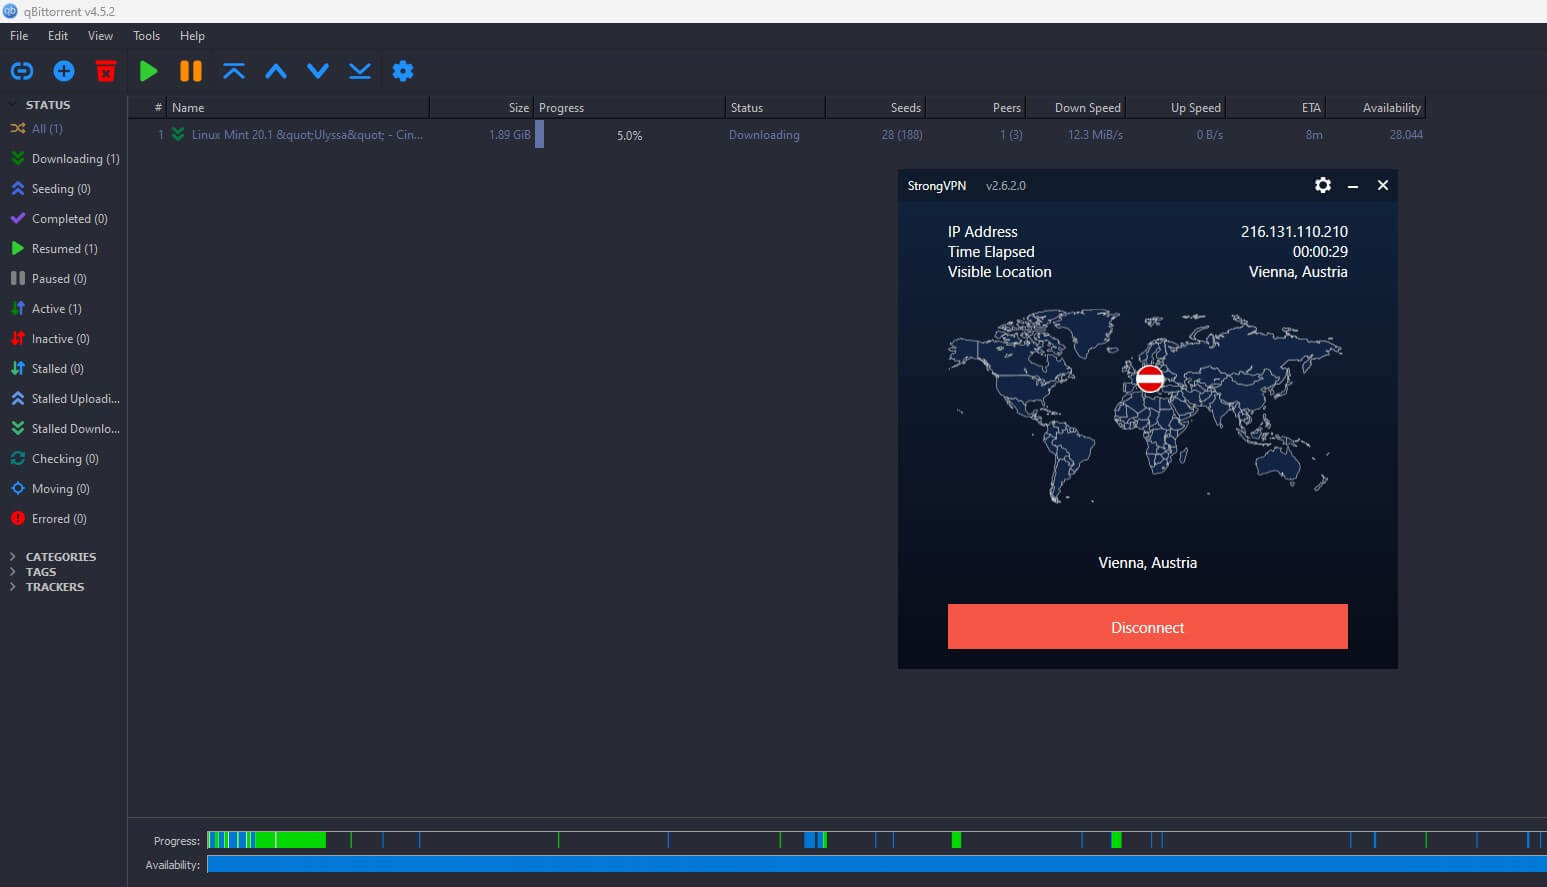Screen dimensions: 1547x887
Task: Sort by Status column header
Action: coord(775,108)
